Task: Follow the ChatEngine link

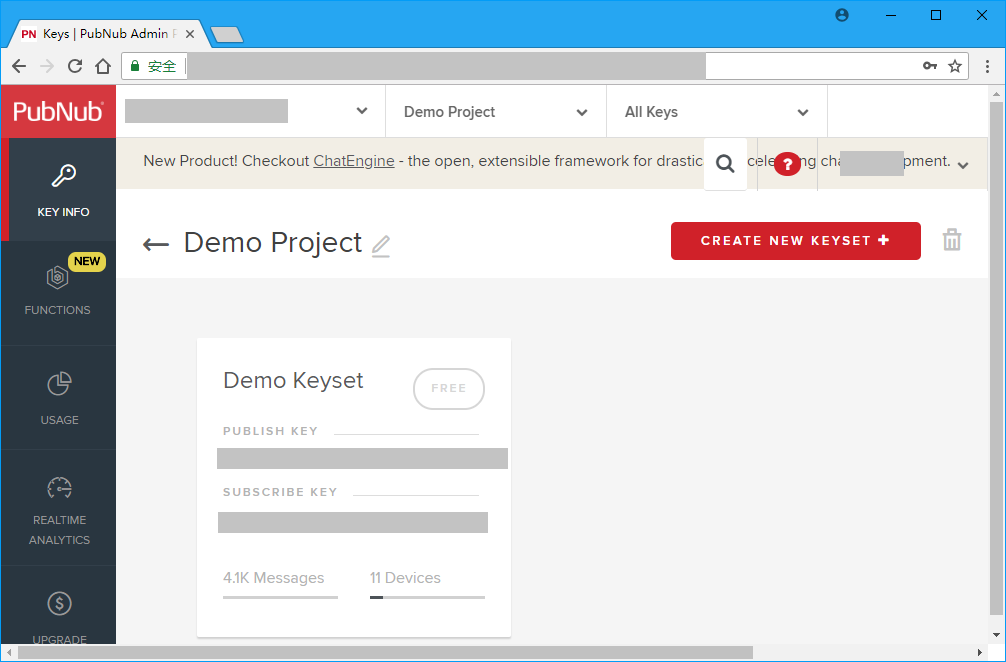Action: pyautogui.click(x=354, y=161)
